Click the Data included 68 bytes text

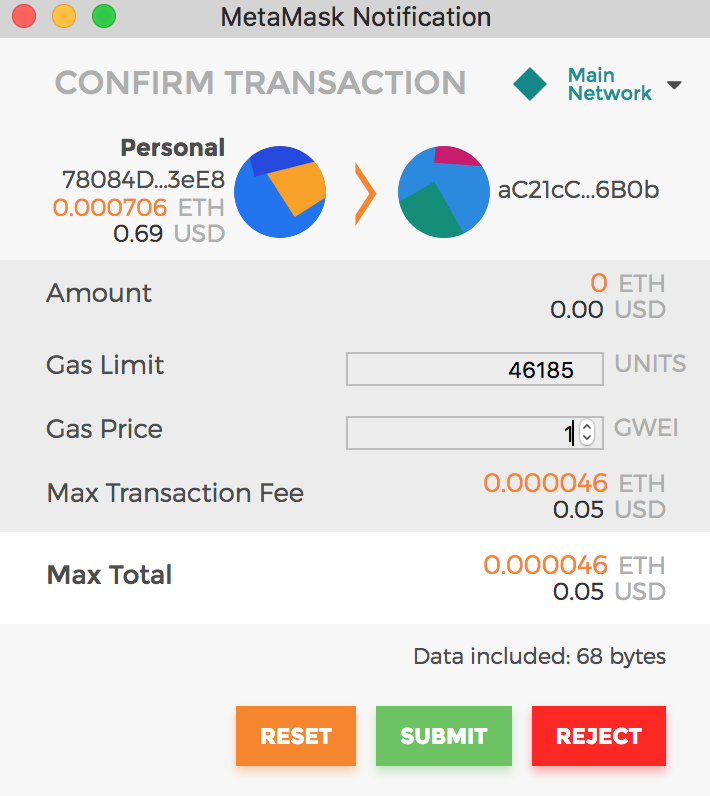(539, 656)
